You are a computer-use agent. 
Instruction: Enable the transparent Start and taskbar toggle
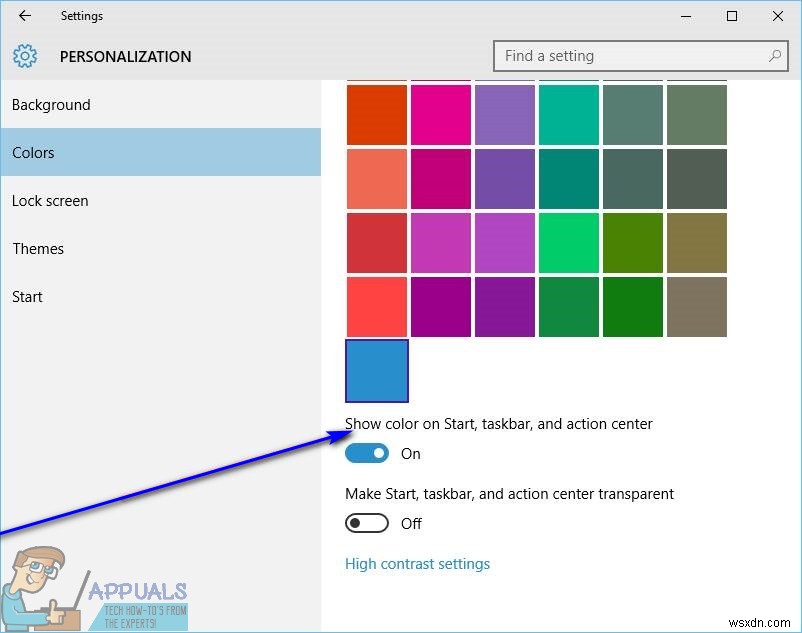(x=367, y=523)
